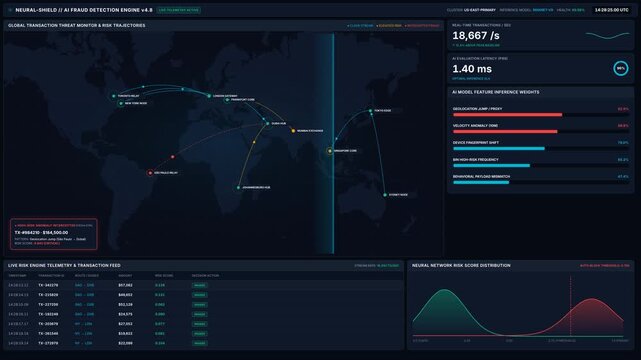Screen dimensions: 641x360
Task: Click the 96% latency gauge ring
Action: 621,68
